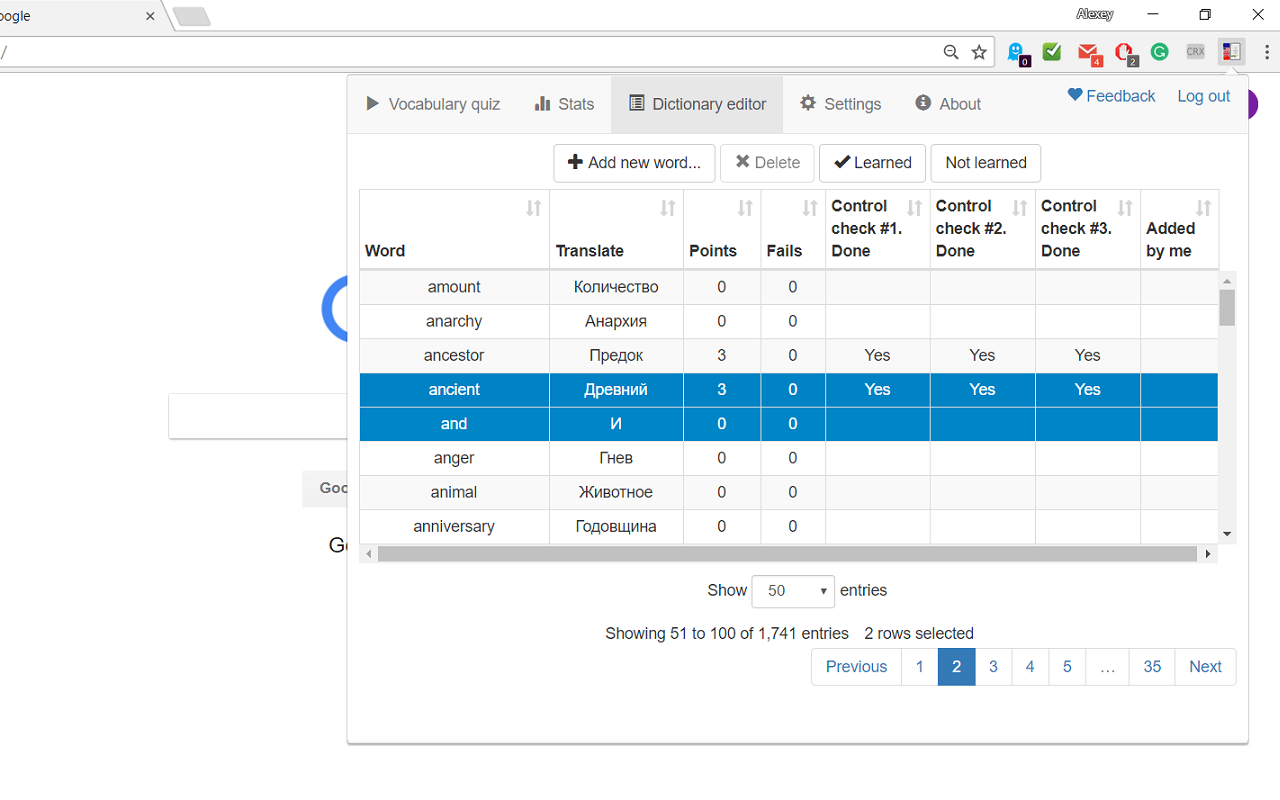Sort table by Points column

pos(744,208)
